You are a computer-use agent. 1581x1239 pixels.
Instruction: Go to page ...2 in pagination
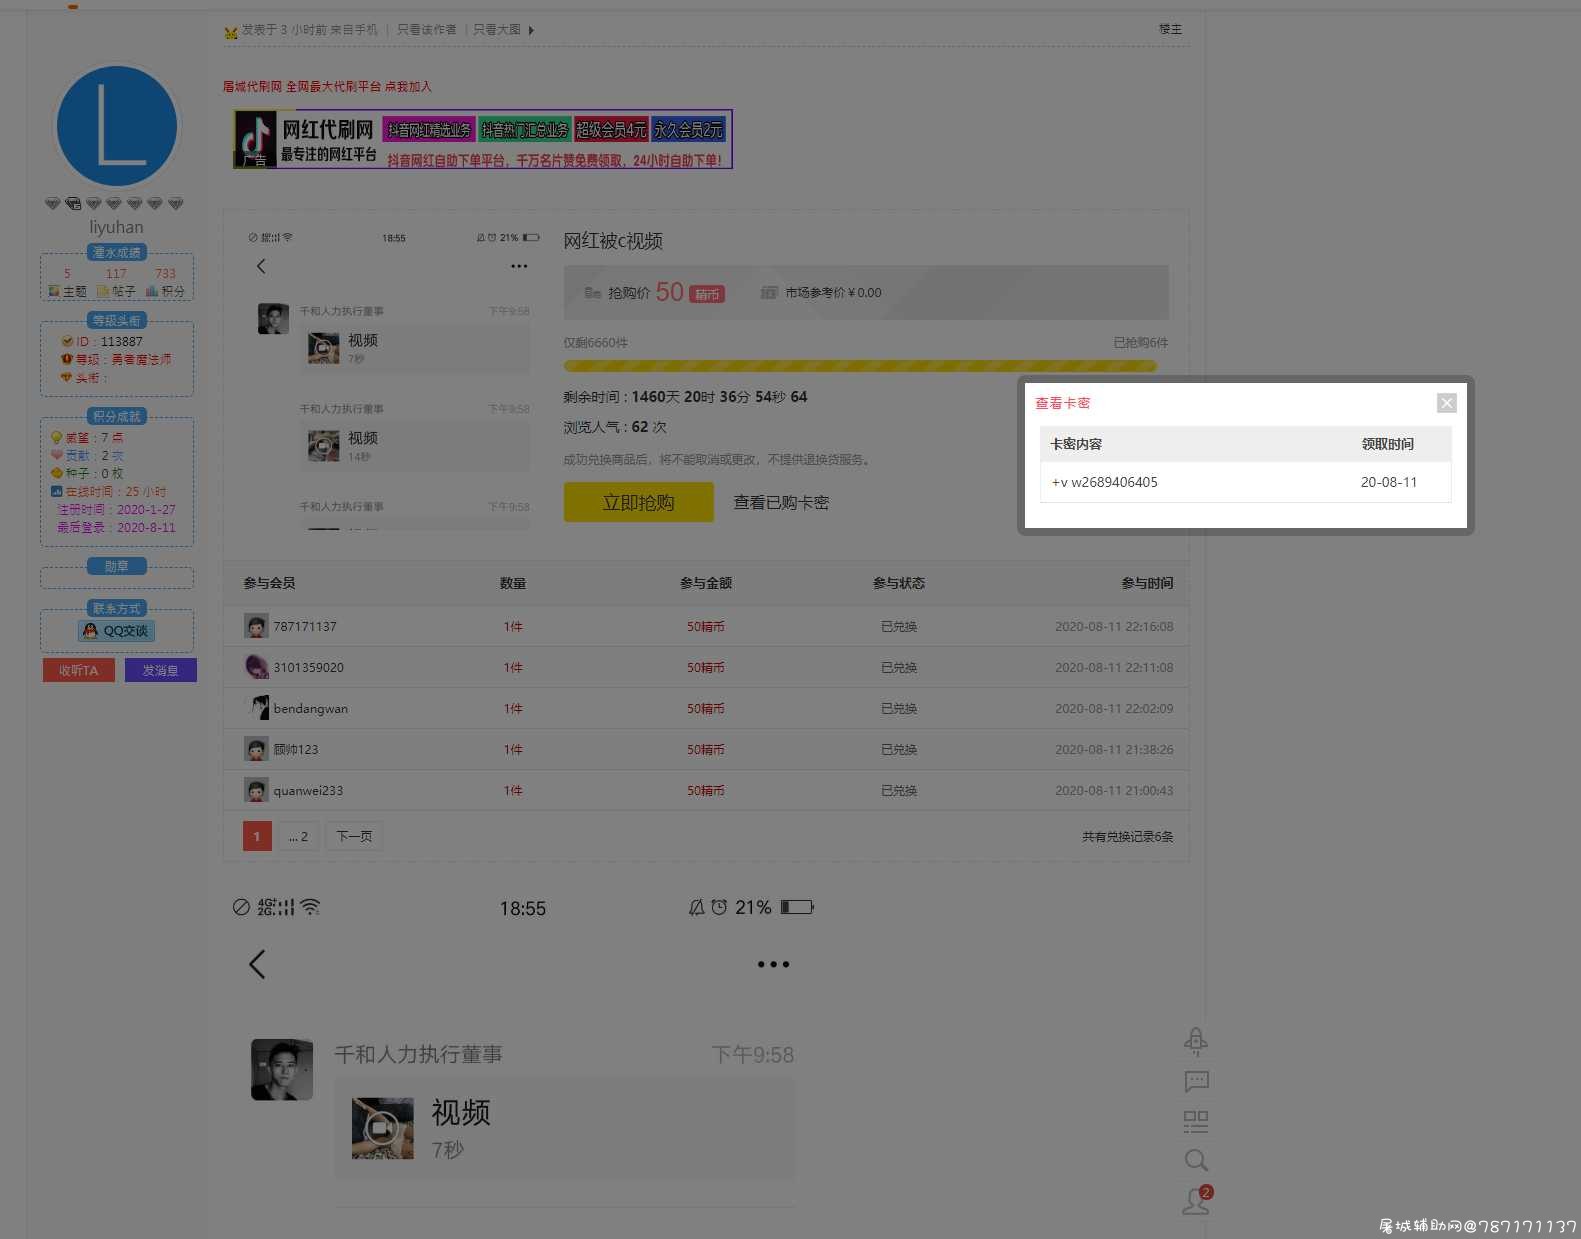[x=298, y=836]
